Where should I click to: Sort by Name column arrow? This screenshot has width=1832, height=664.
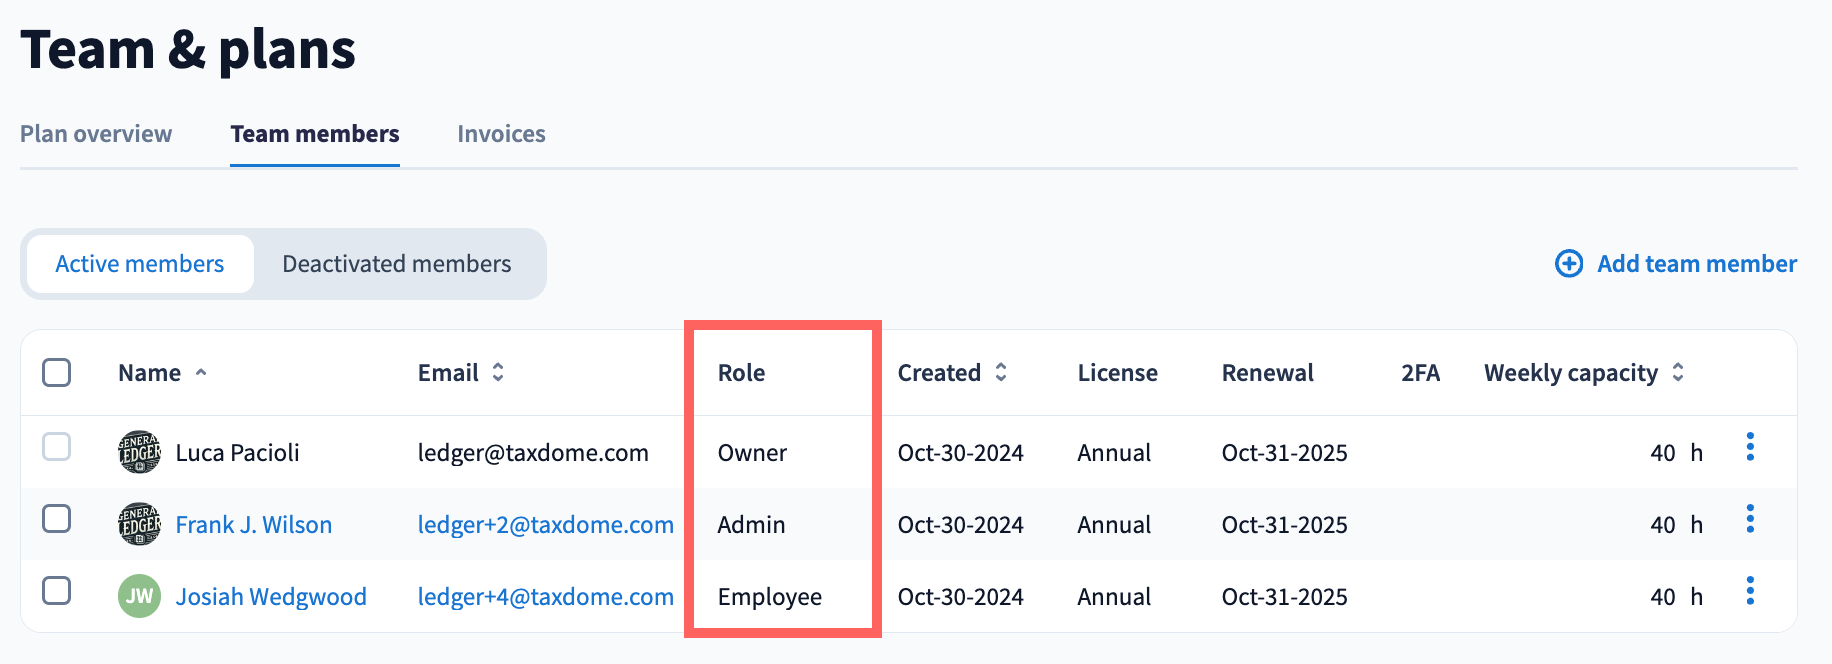[201, 372]
